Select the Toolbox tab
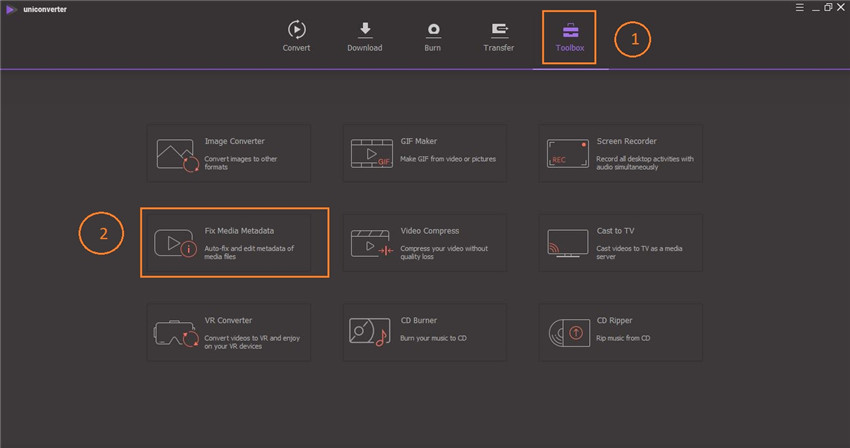The width and height of the screenshot is (850, 448). (x=569, y=36)
